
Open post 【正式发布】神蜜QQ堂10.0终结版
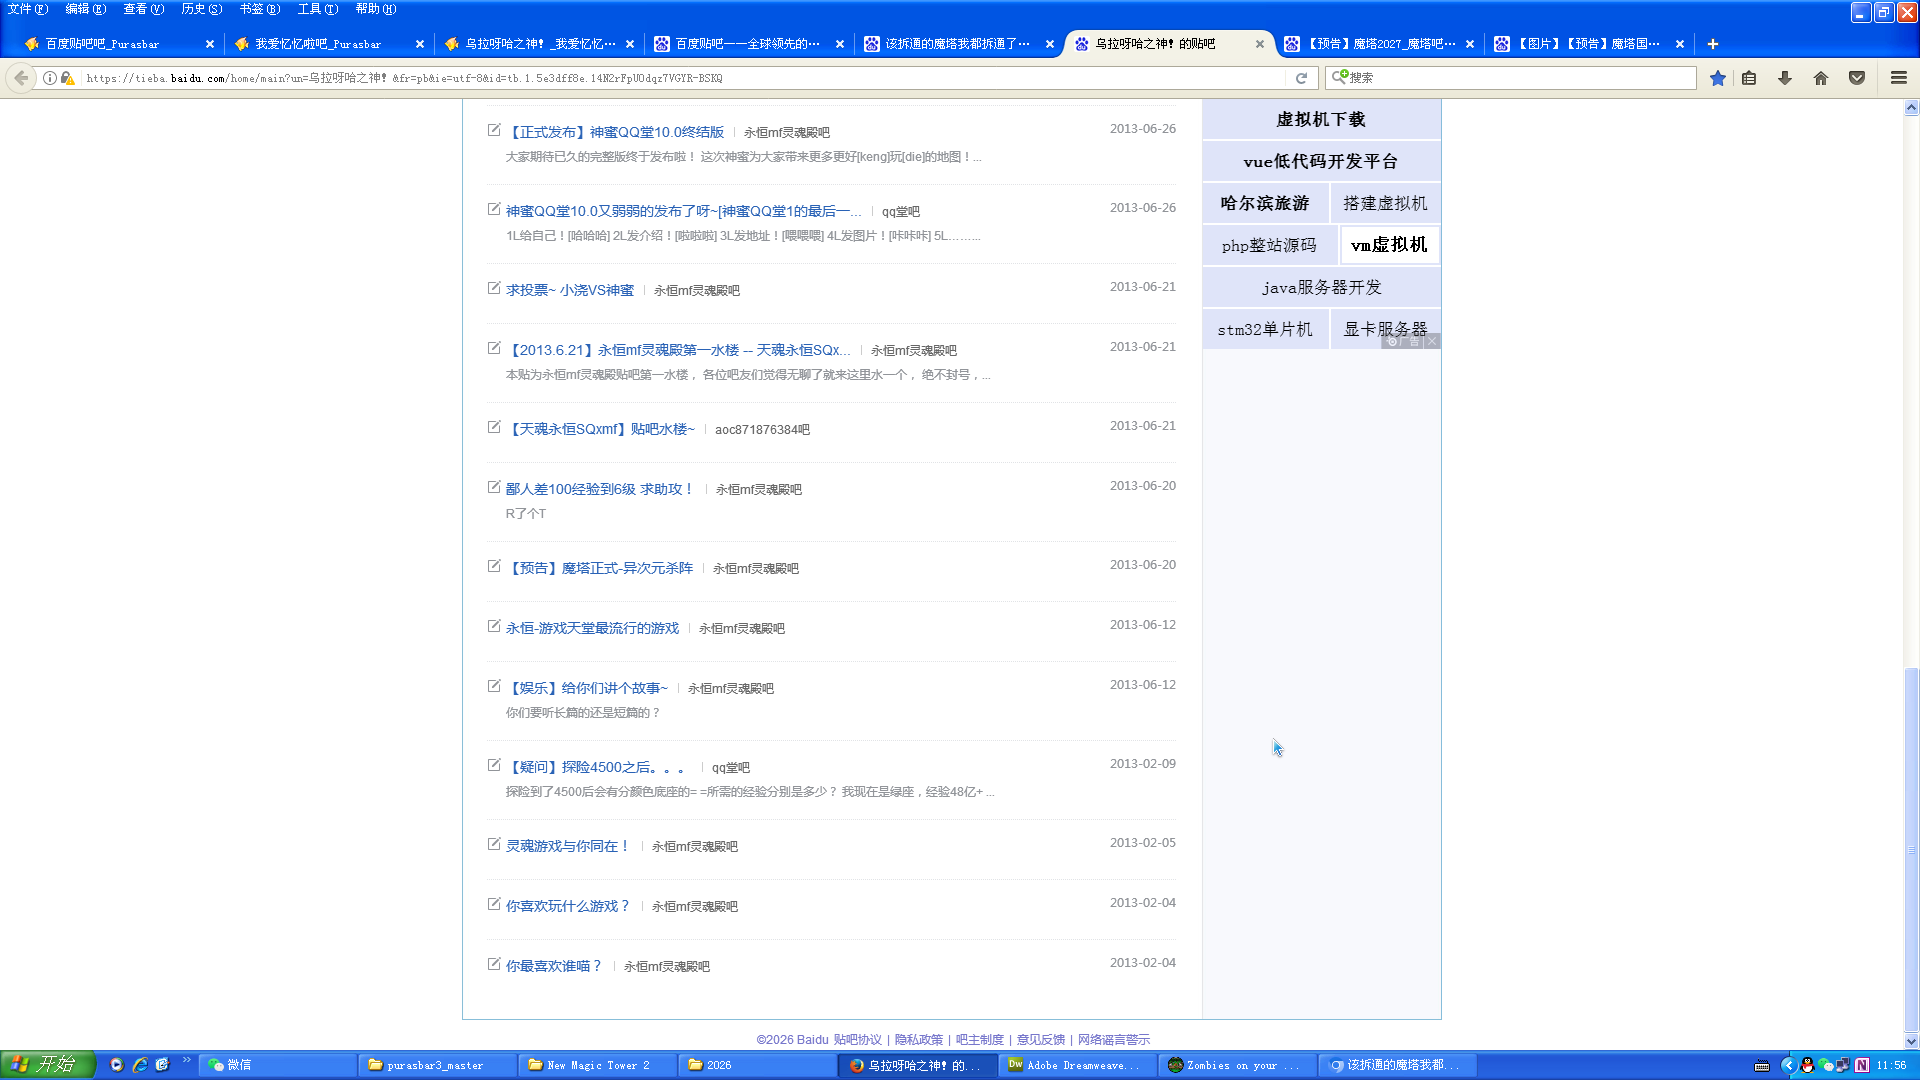(x=615, y=132)
